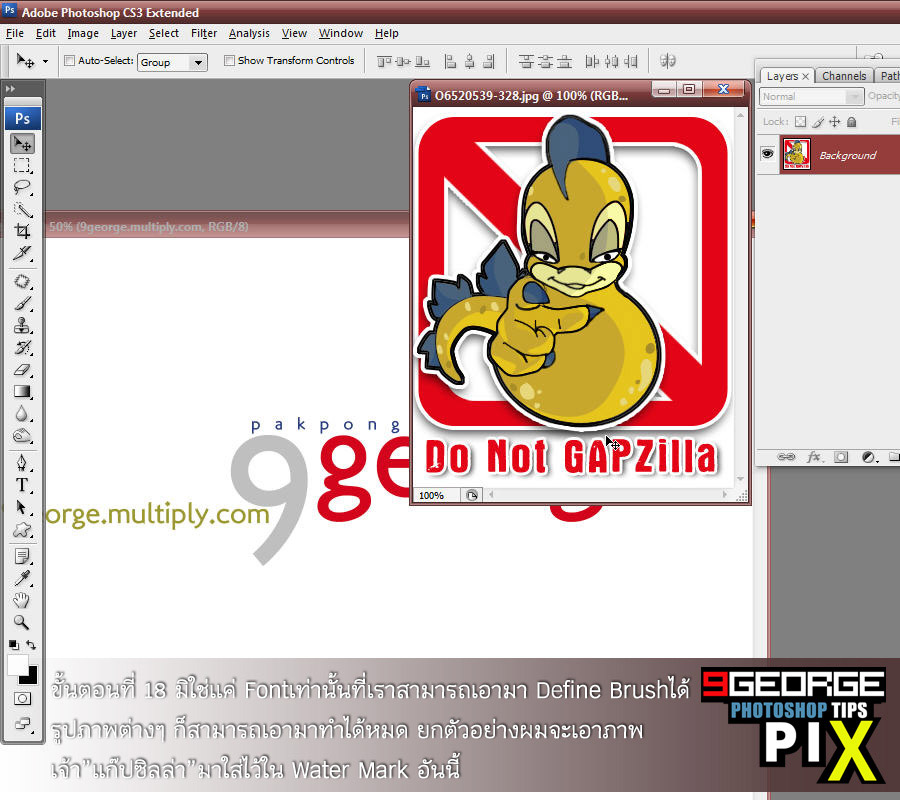Open the tool preset picker arrow
The width and height of the screenshot is (900, 800).
coord(45,61)
